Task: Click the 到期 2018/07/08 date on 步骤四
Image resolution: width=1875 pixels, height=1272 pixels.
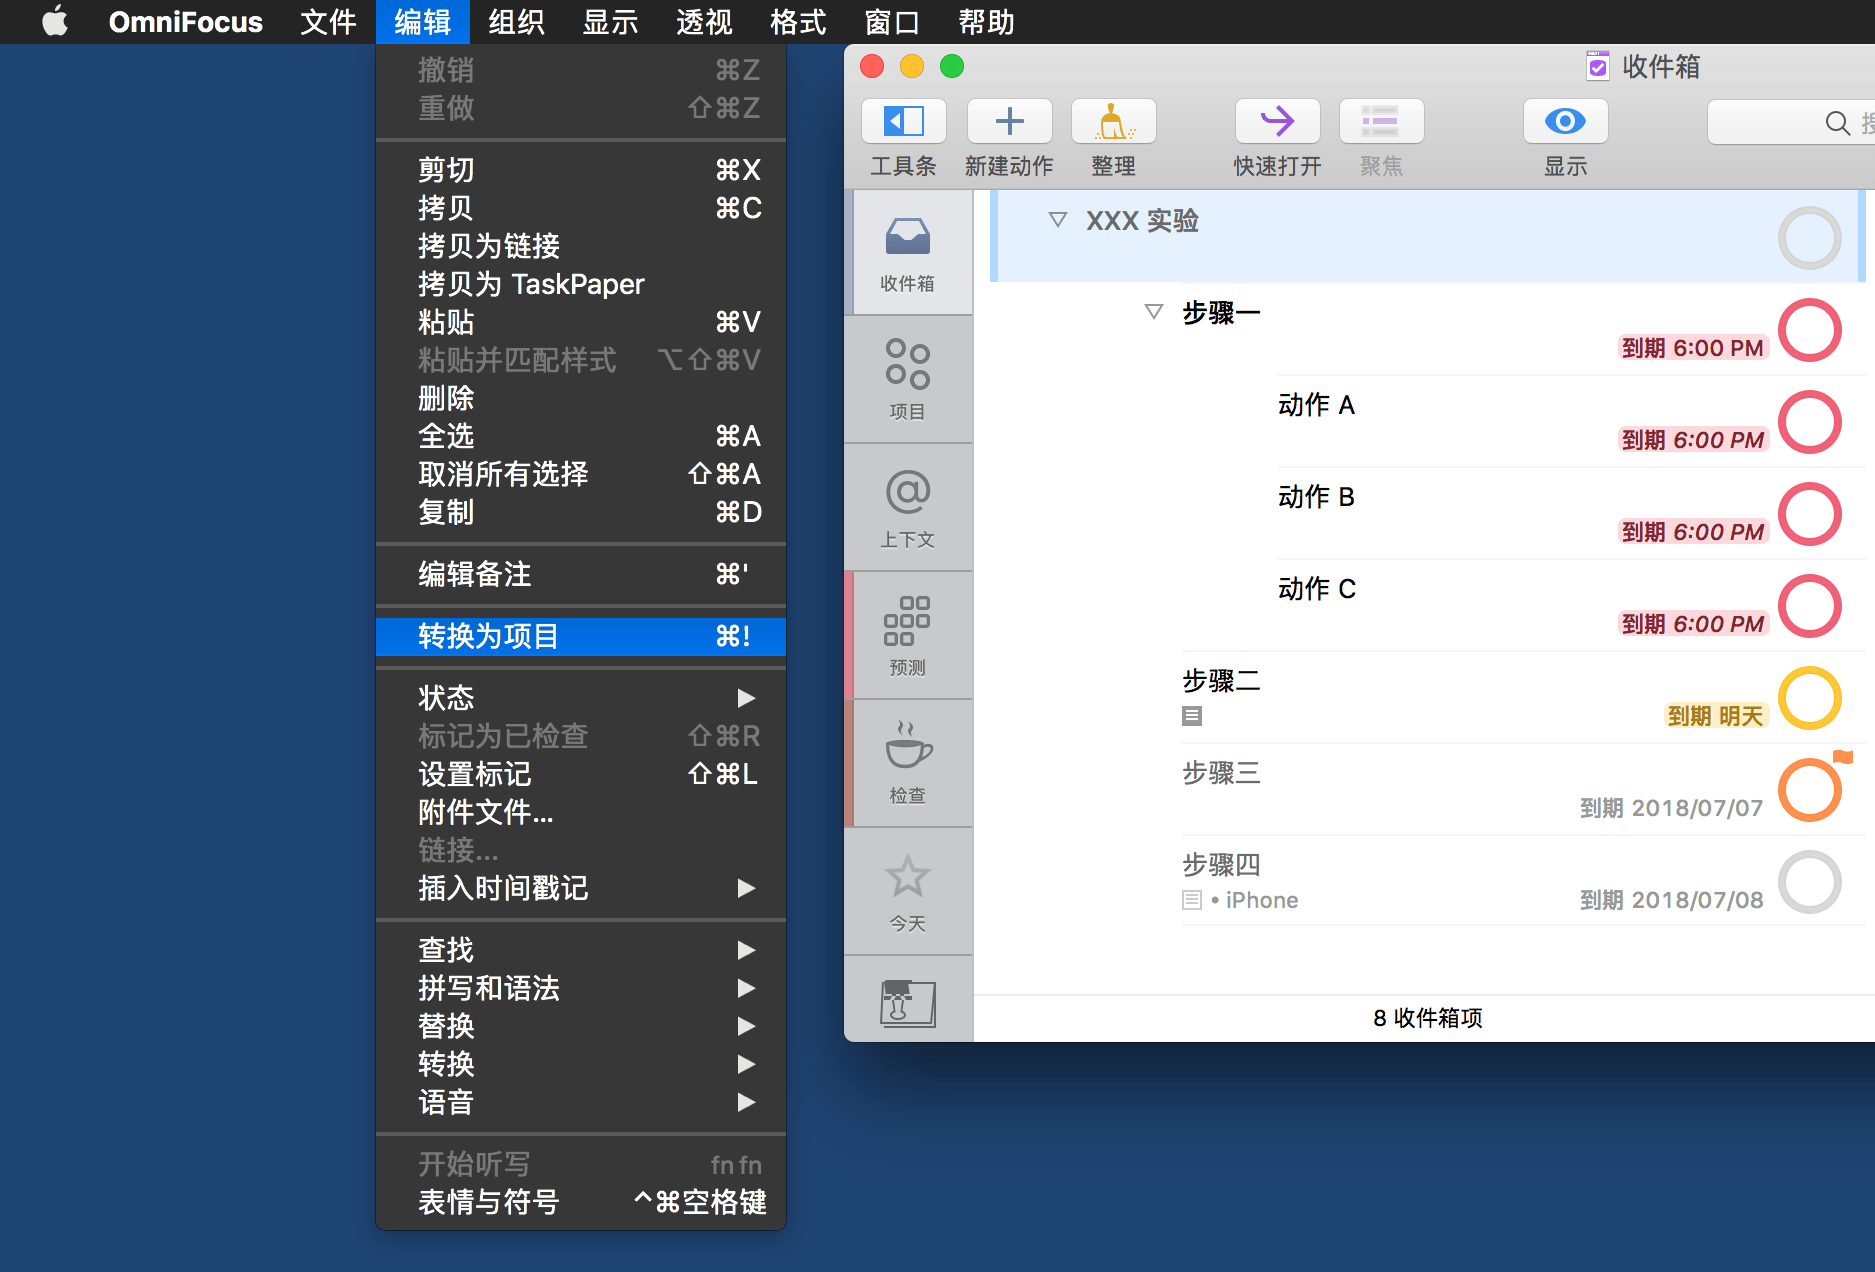Action: [x=1671, y=900]
